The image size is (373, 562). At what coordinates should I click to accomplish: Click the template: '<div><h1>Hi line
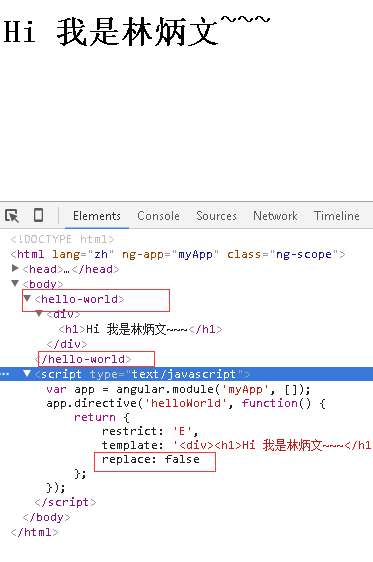tap(236, 445)
